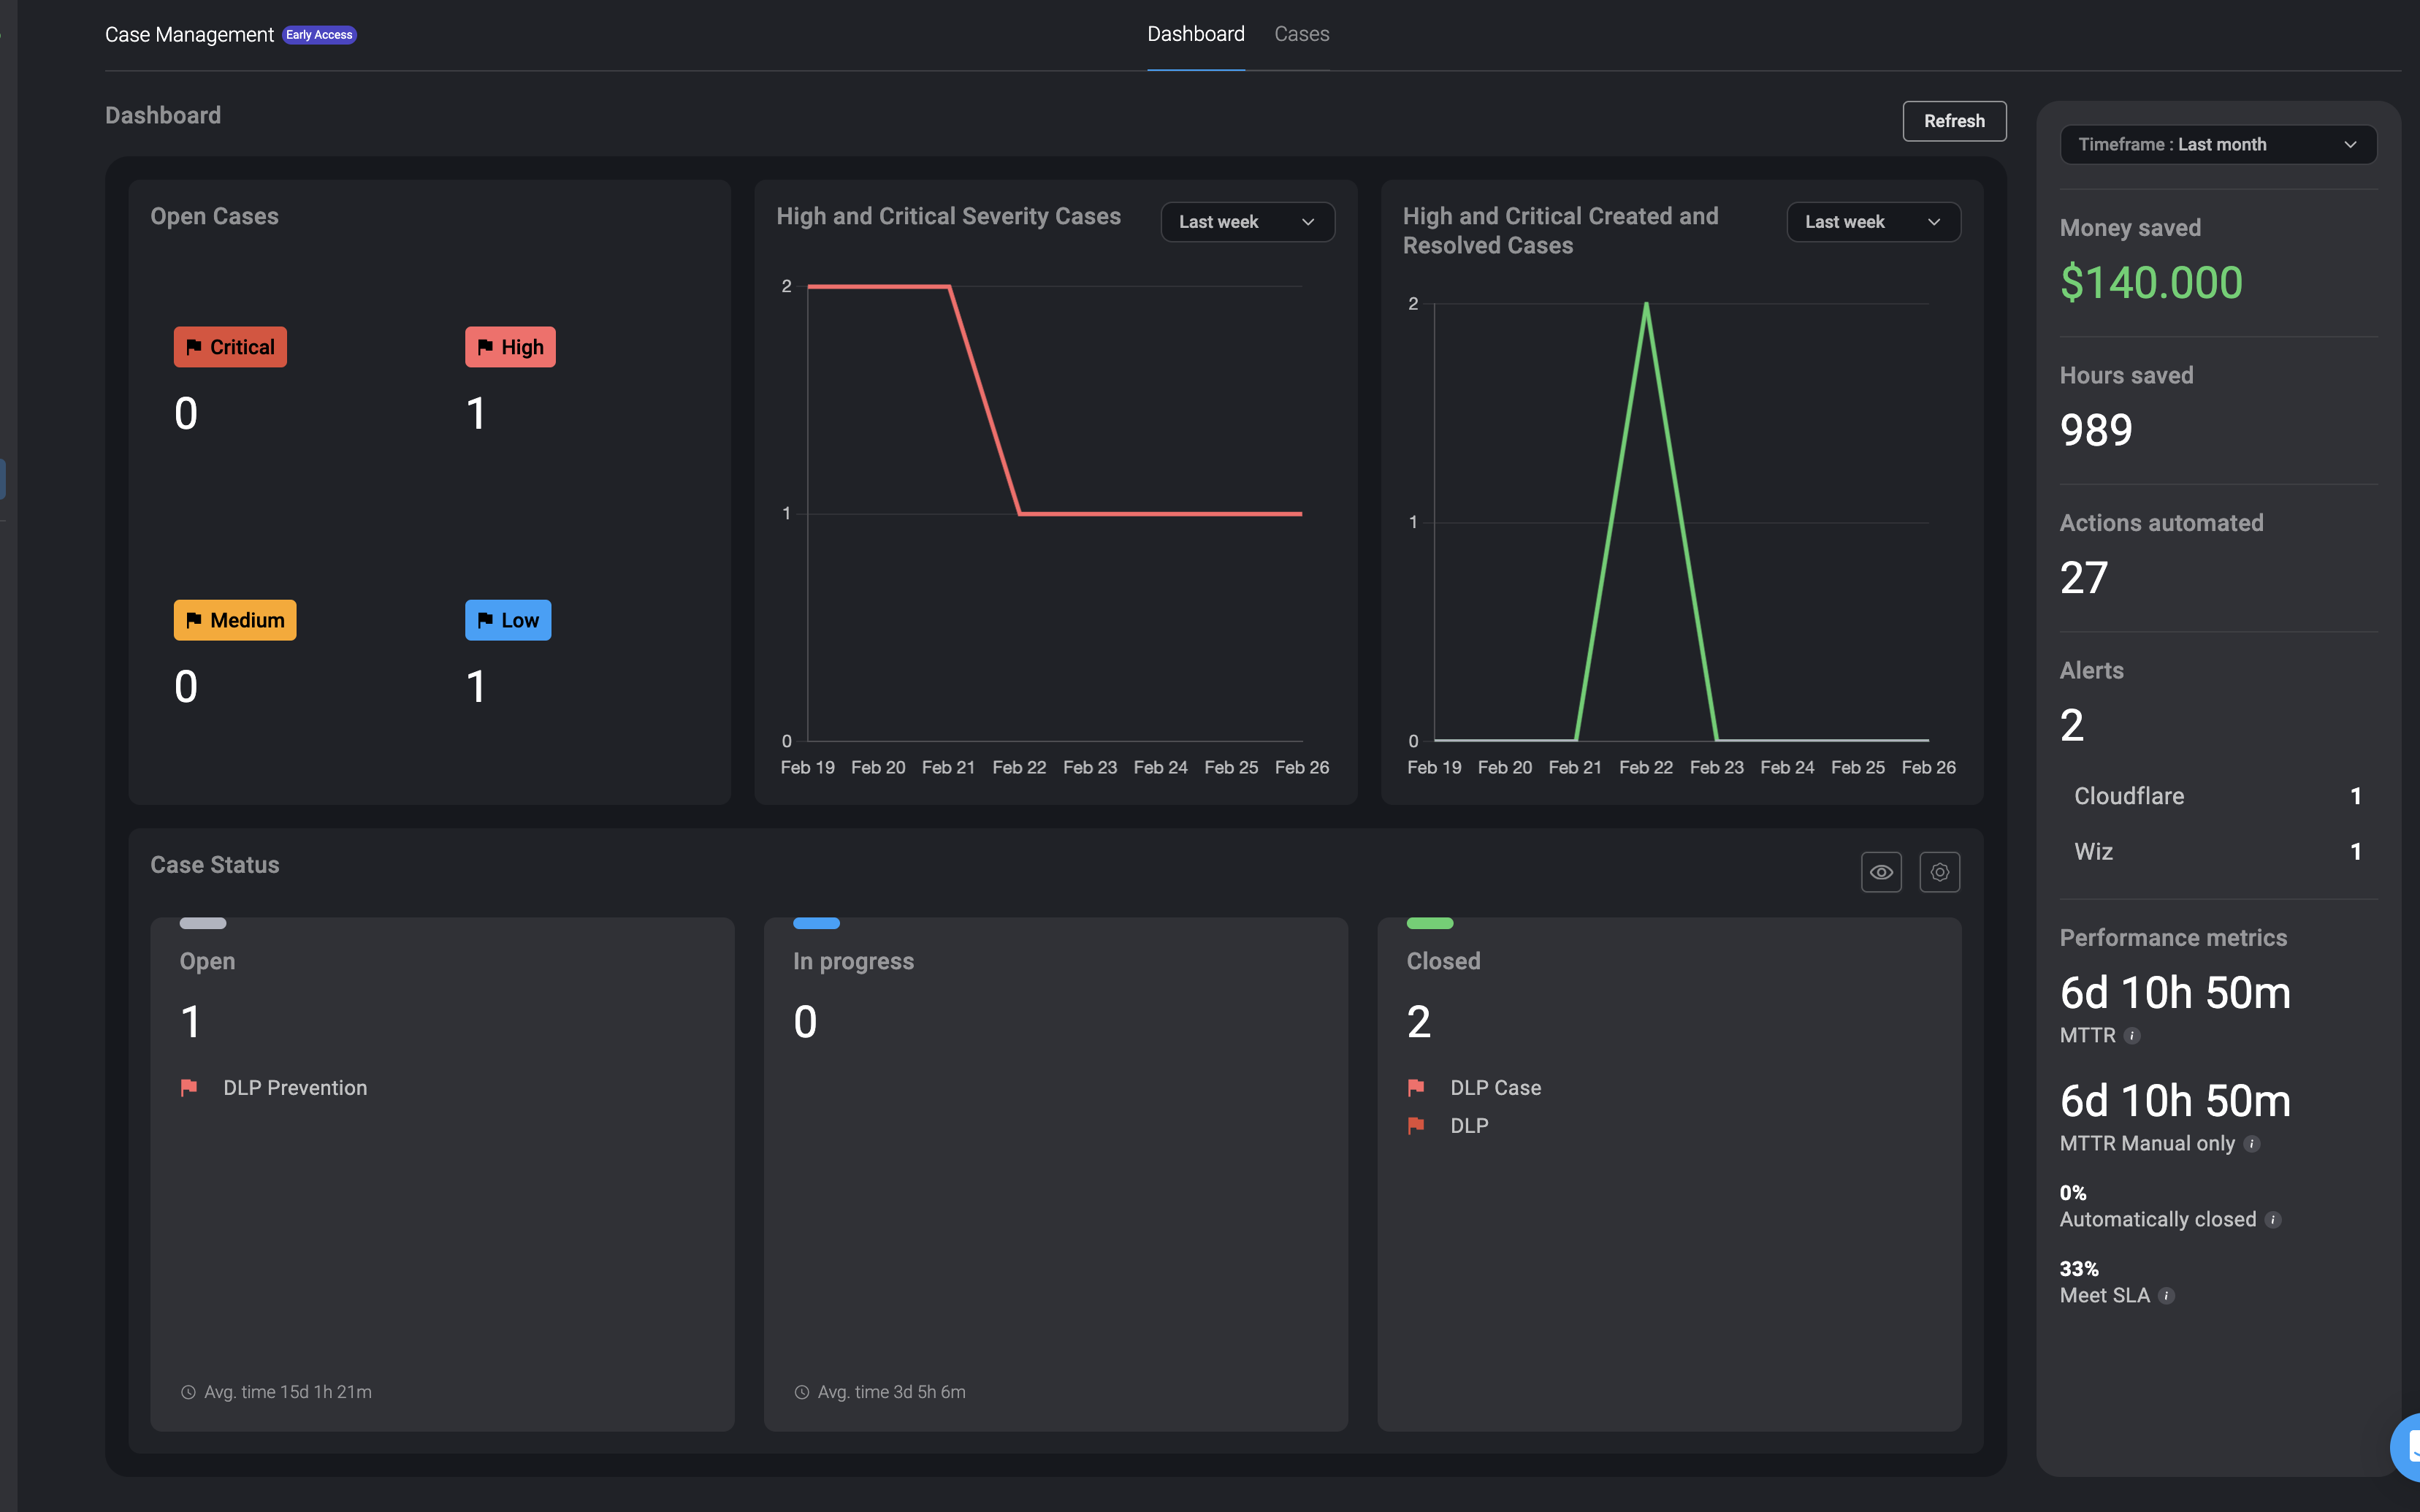Image resolution: width=2420 pixels, height=1512 pixels.
Task: Open the DLP Prevention case
Action: (295, 1088)
